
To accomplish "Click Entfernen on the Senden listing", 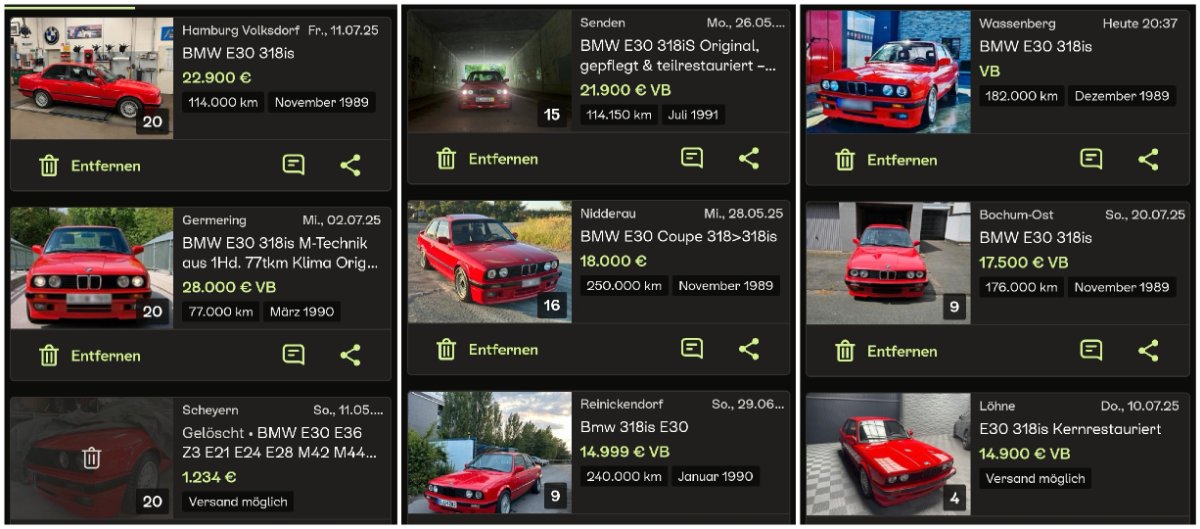I will [487, 158].
